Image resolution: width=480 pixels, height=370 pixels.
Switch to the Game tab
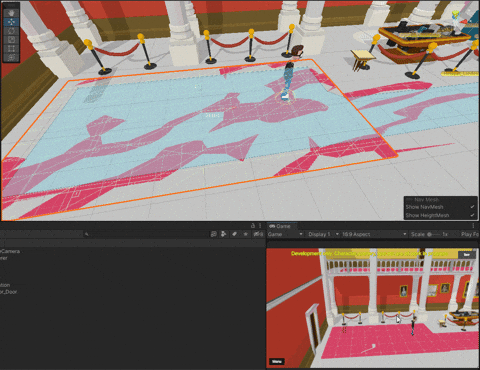tap(280, 226)
